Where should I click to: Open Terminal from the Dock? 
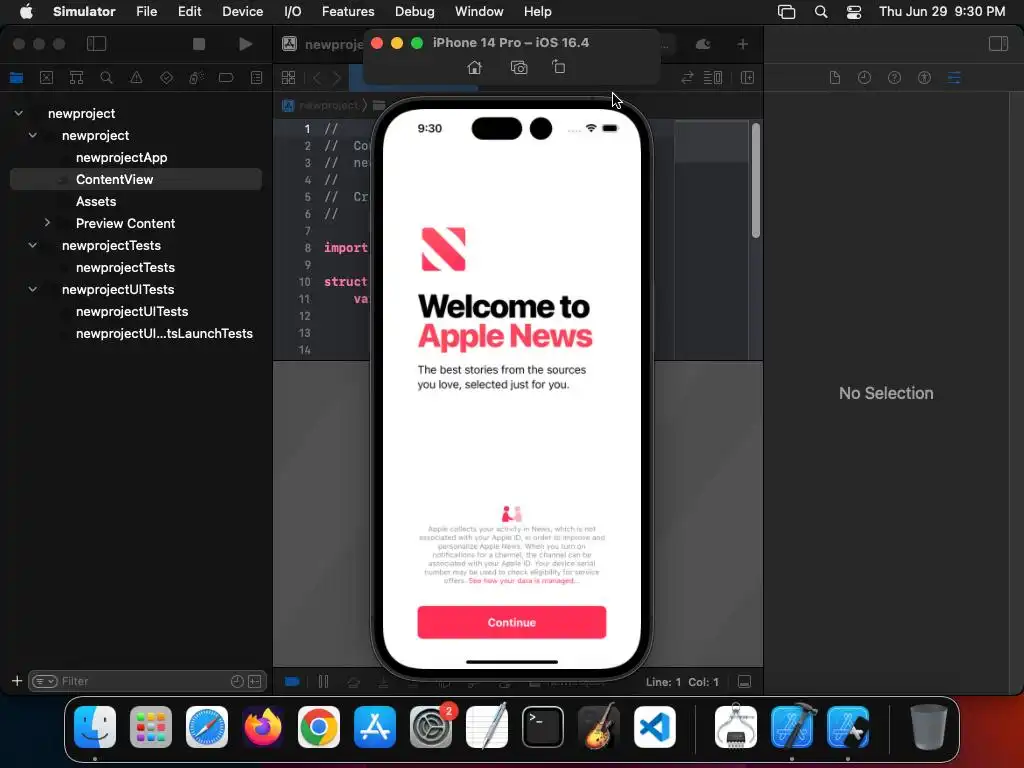point(543,727)
